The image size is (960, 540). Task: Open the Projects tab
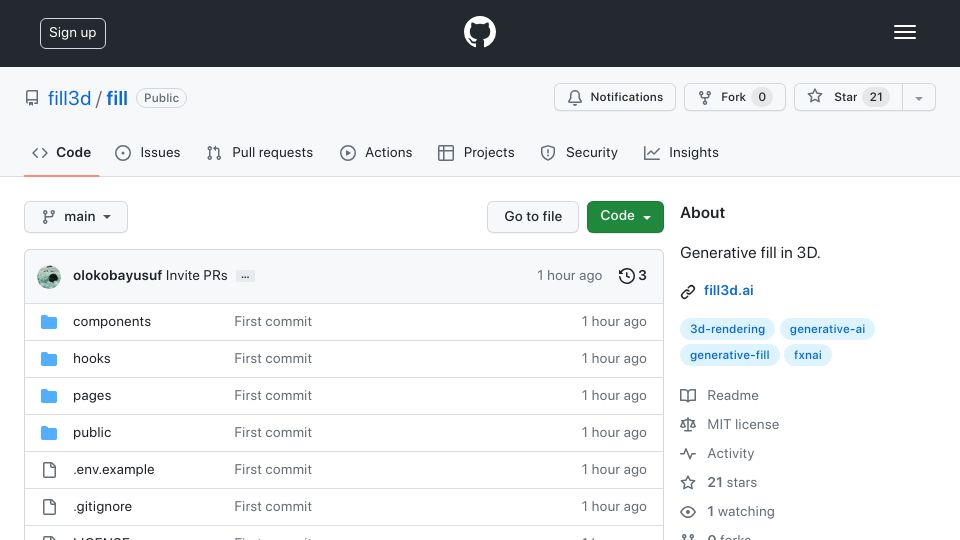[476, 152]
